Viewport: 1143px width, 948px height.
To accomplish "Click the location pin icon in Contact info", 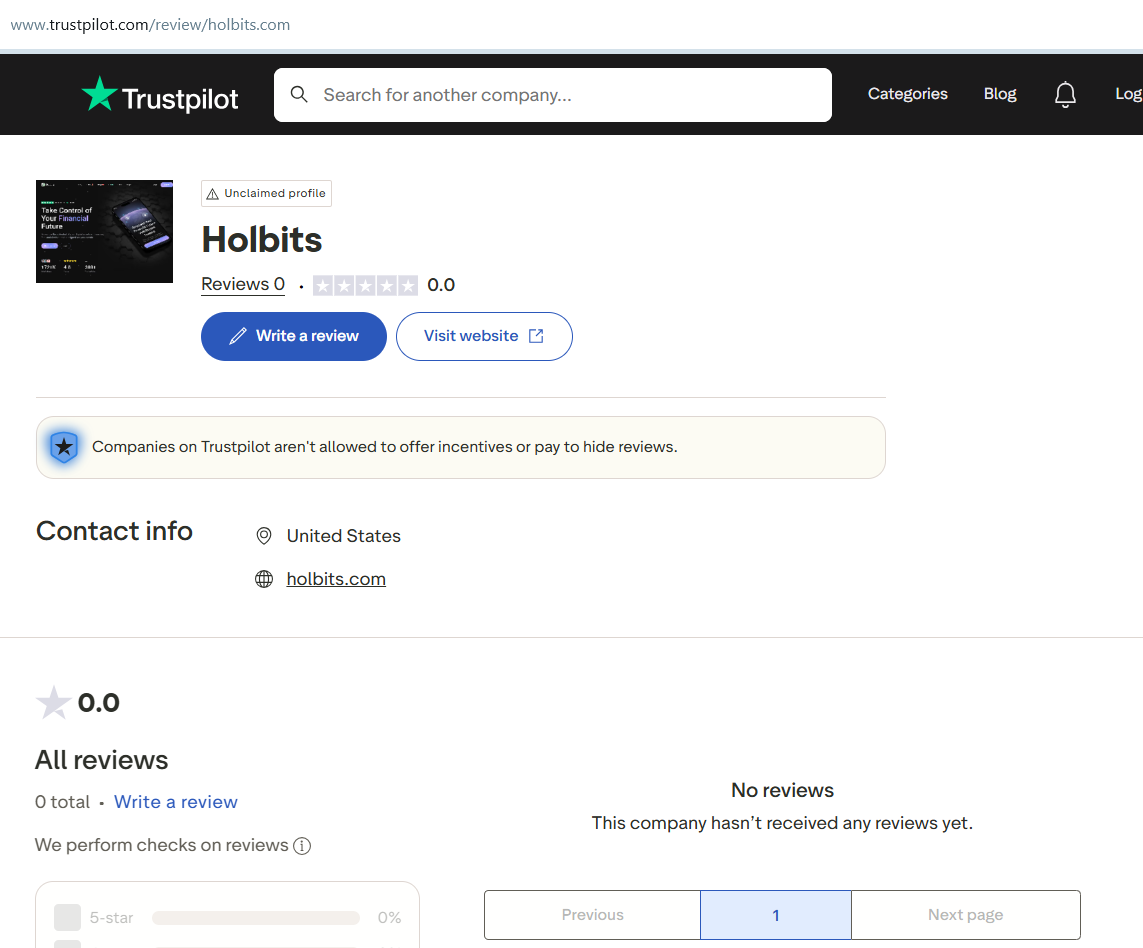I will point(263,535).
